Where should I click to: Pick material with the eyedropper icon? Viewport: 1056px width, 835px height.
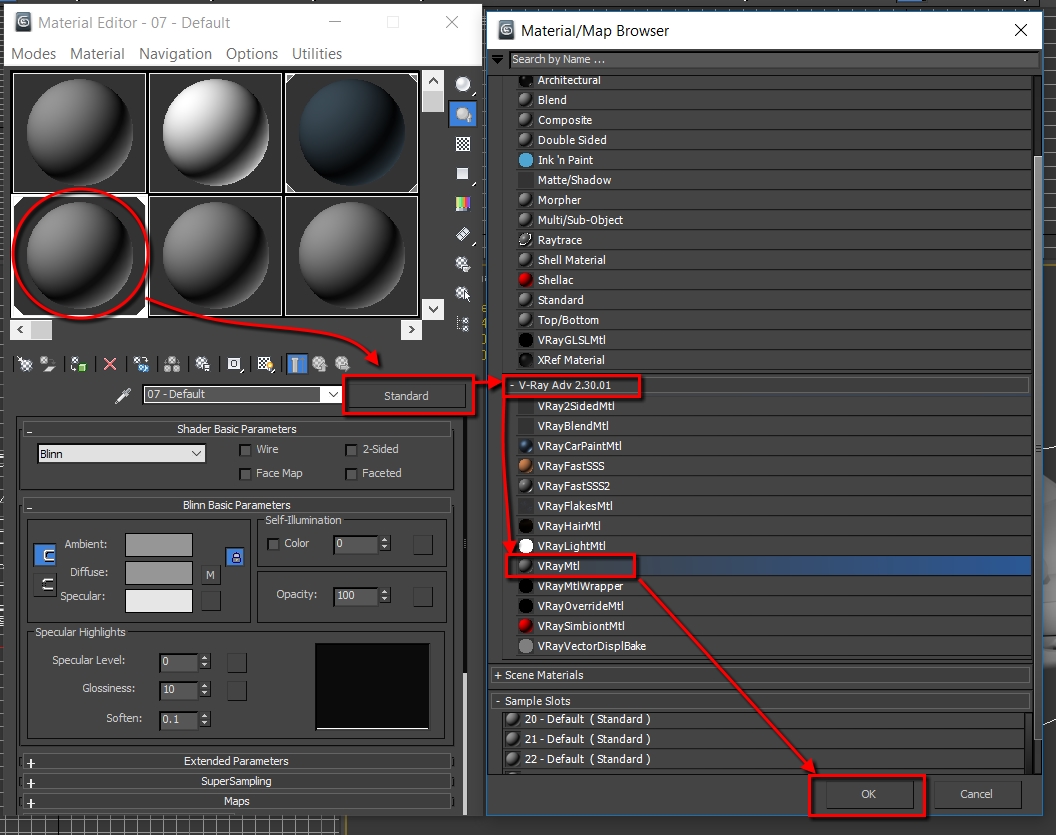click(x=123, y=395)
